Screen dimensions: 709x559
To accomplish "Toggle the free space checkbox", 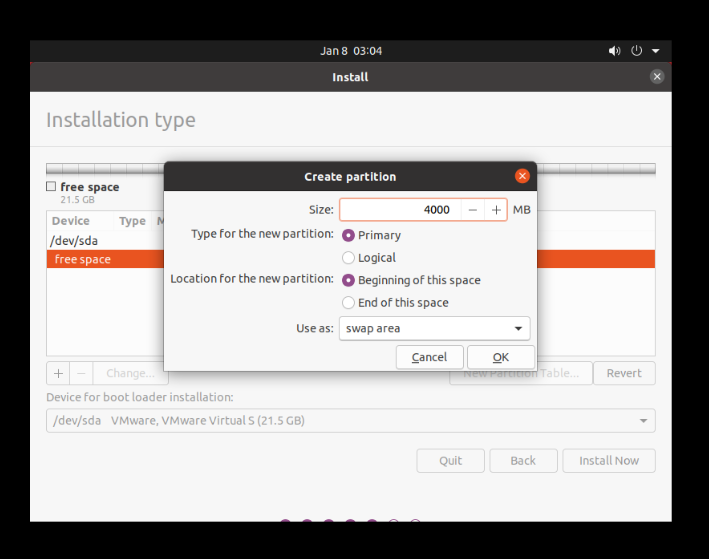I will 51,186.
